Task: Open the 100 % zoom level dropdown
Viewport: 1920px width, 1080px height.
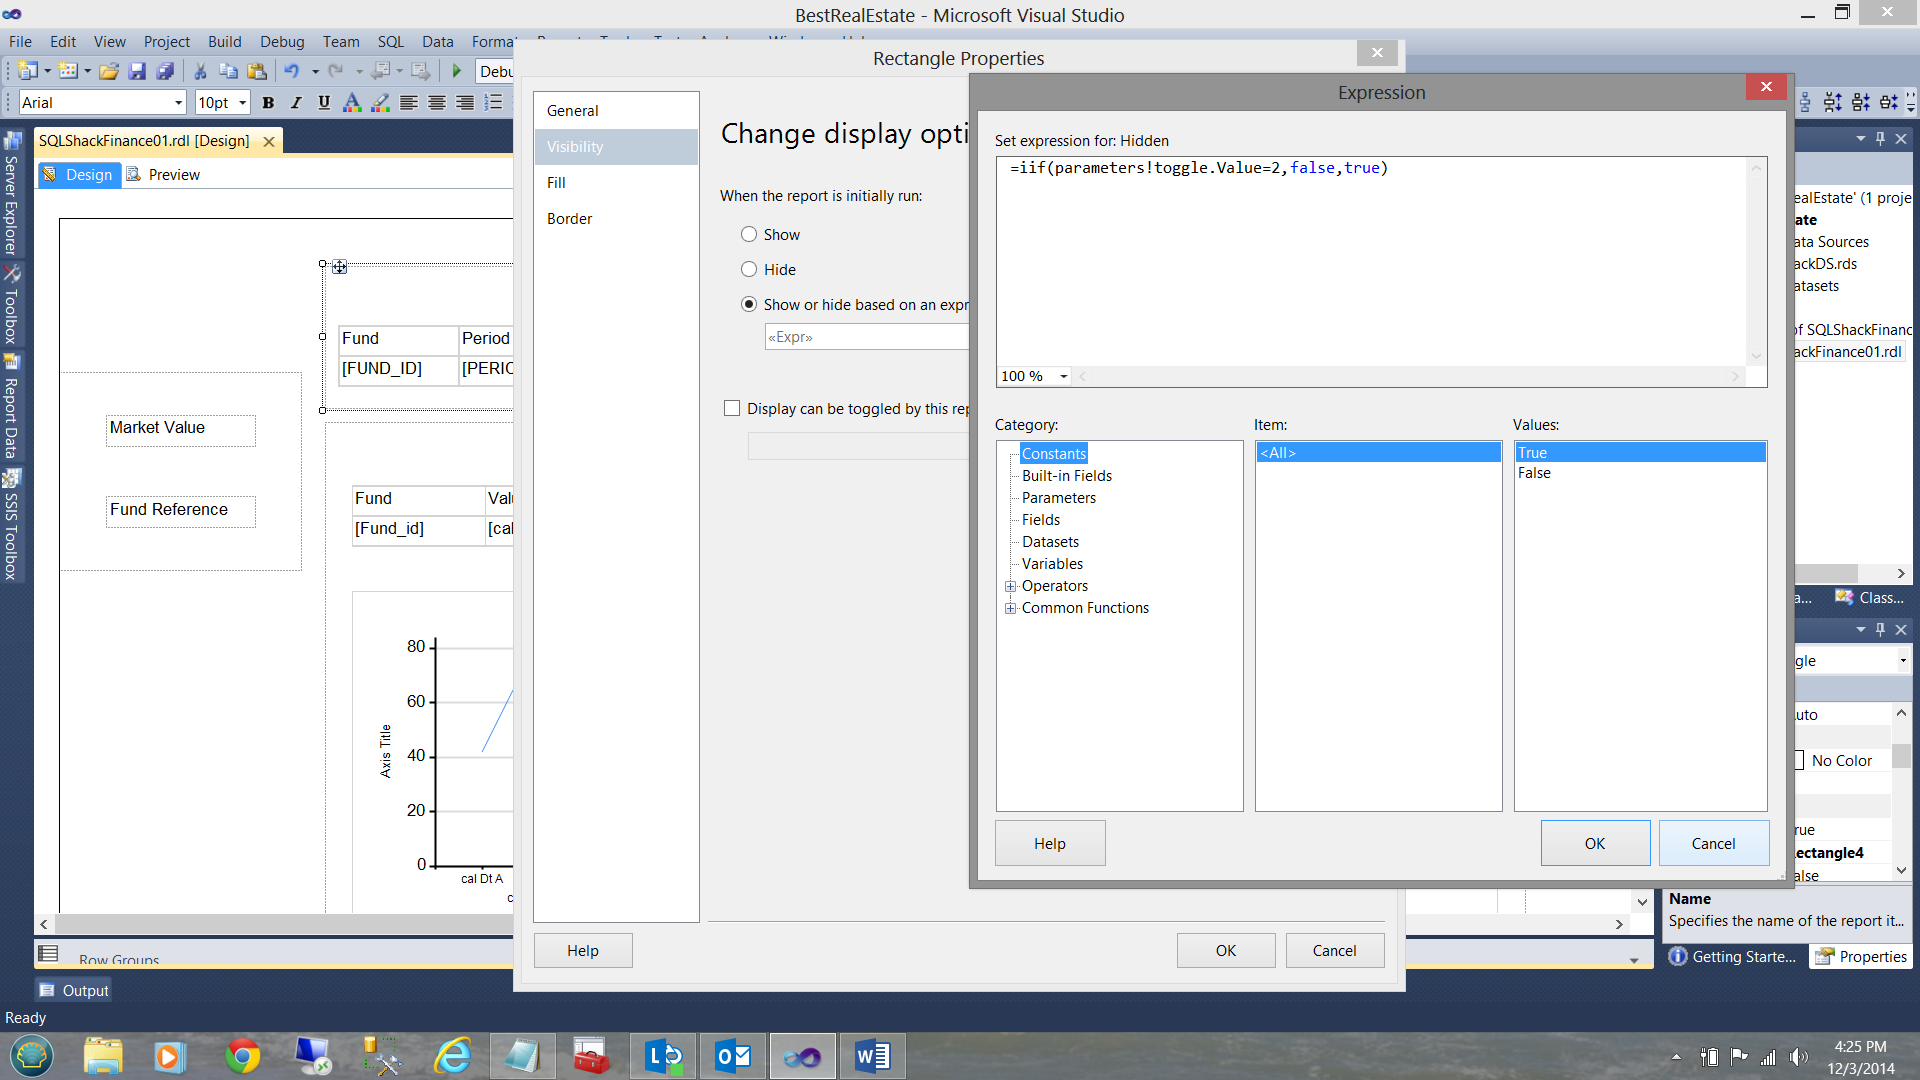Action: point(1064,376)
